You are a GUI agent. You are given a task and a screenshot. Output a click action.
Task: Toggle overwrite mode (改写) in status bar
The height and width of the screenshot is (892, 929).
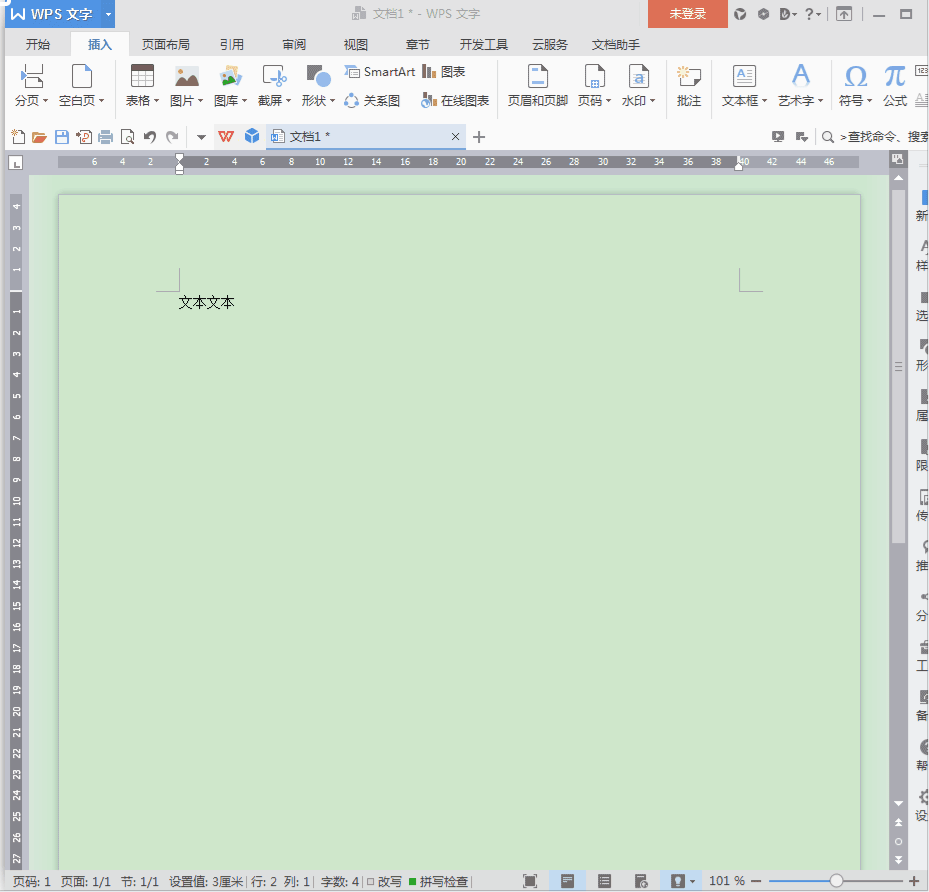(384, 881)
